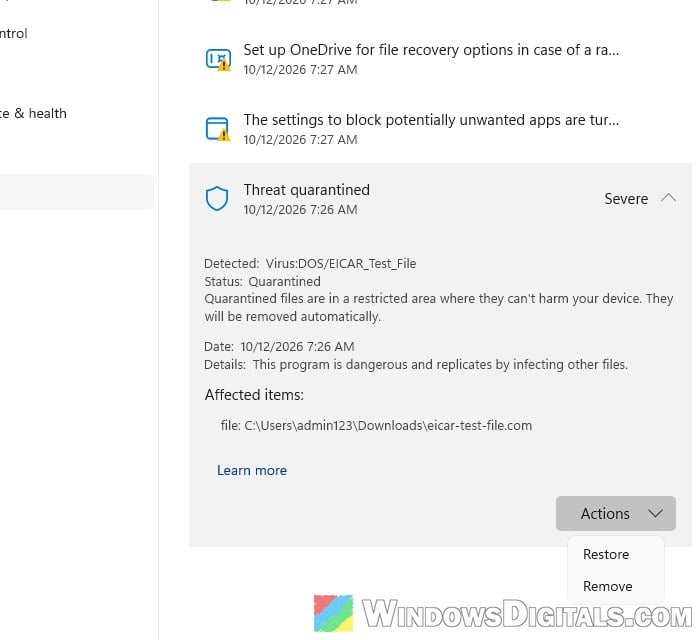
Task: Click the OneDrive file recovery warning icon
Action: [x=218, y=59]
